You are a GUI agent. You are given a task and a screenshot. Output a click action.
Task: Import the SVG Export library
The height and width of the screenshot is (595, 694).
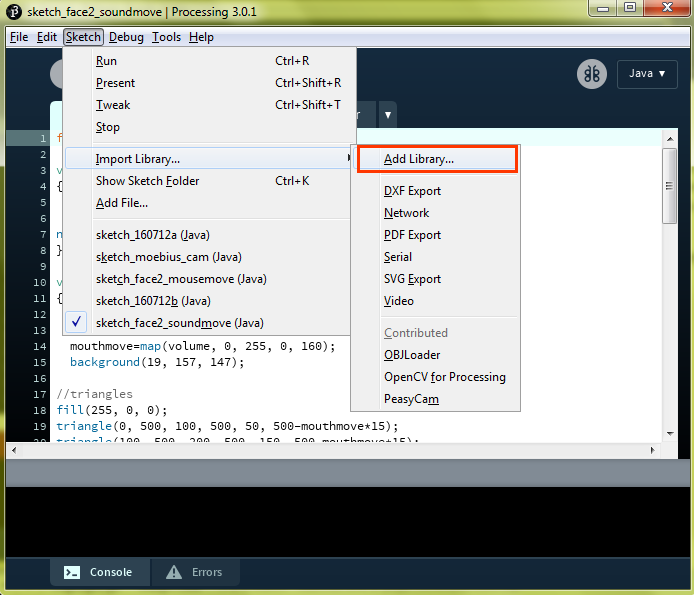coord(436,279)
